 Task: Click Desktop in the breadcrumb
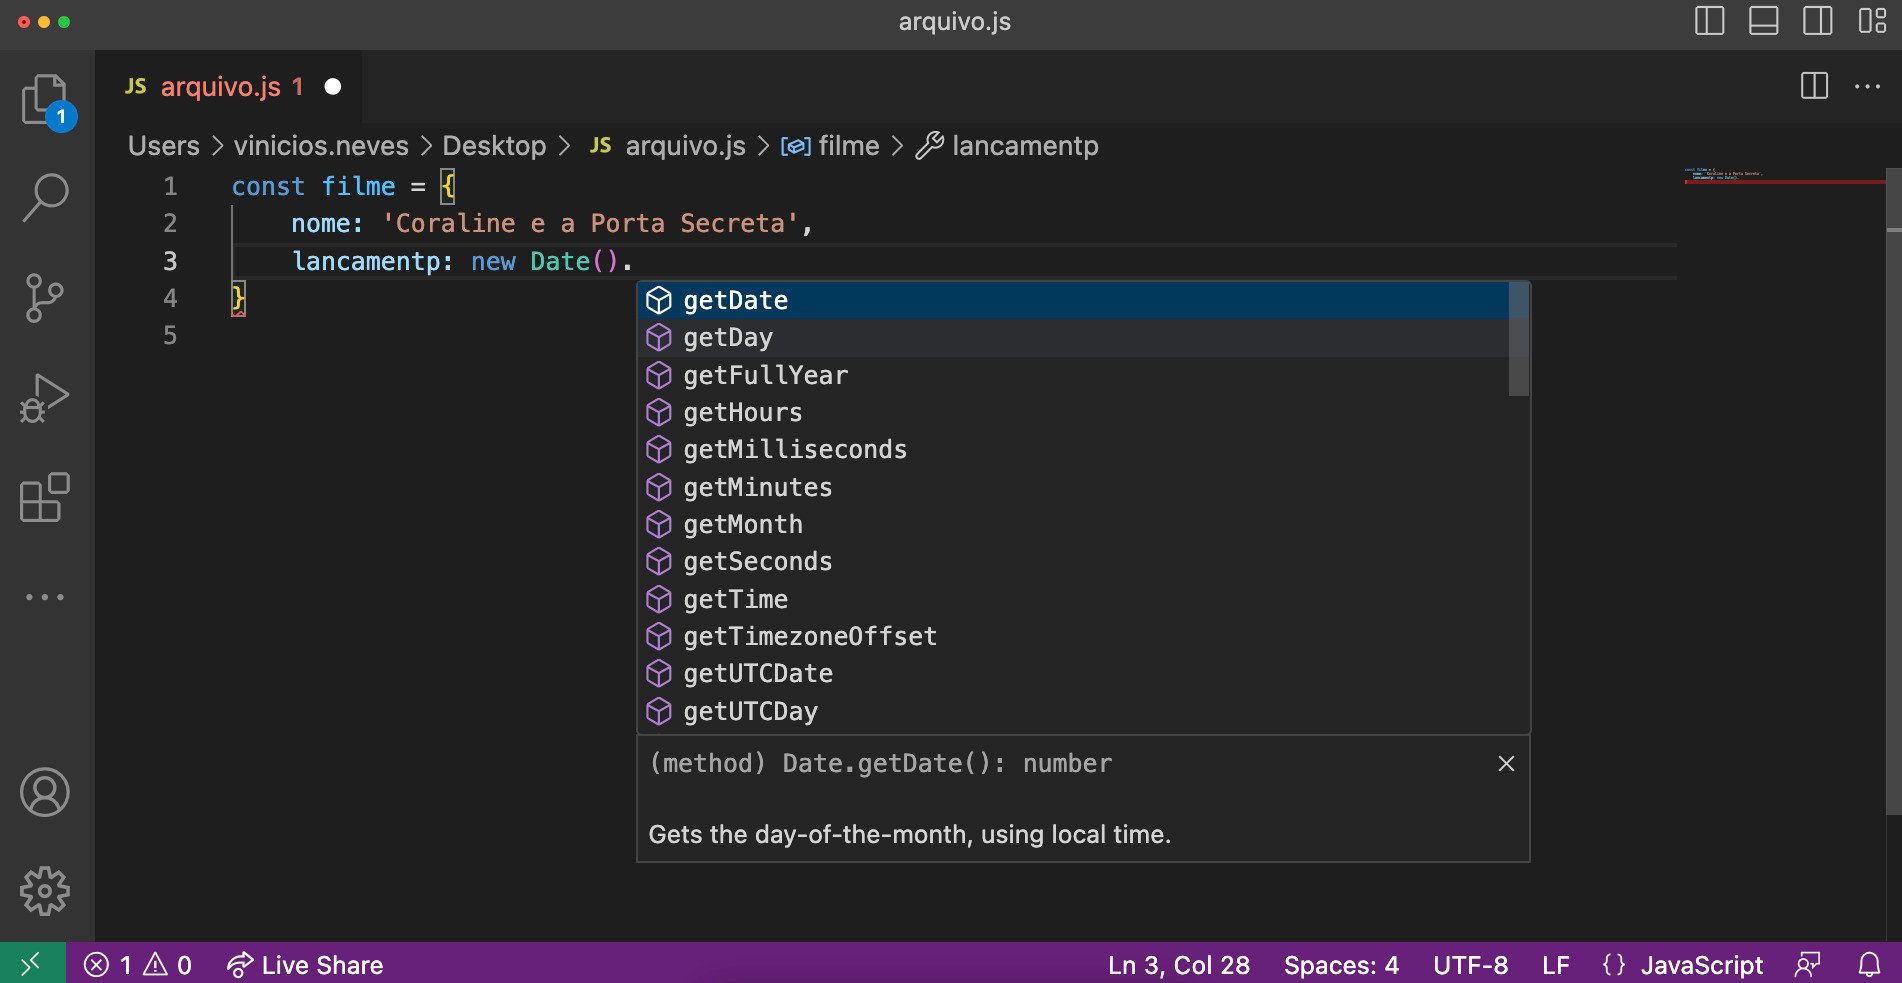pyautogui.click(x=494, y=146)
